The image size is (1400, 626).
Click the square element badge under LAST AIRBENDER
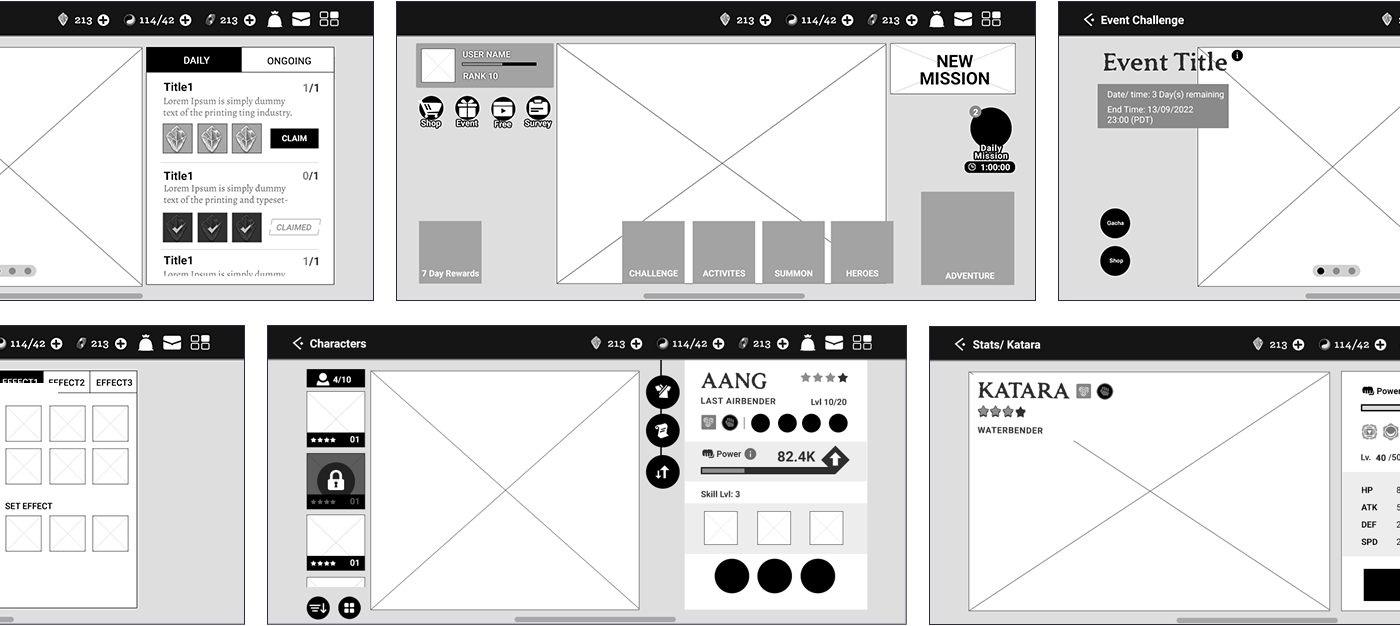click(709, 423)
